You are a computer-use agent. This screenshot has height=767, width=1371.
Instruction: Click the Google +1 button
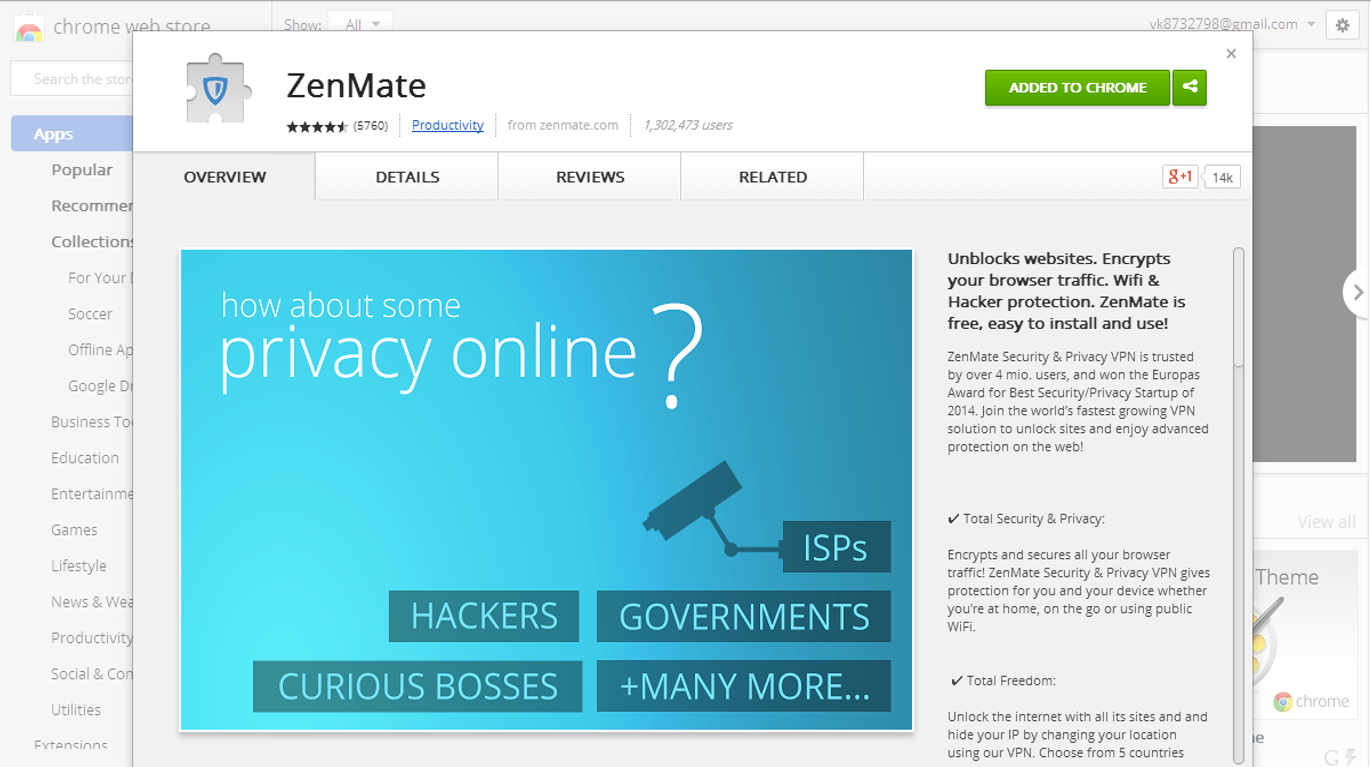(1180, 177)
